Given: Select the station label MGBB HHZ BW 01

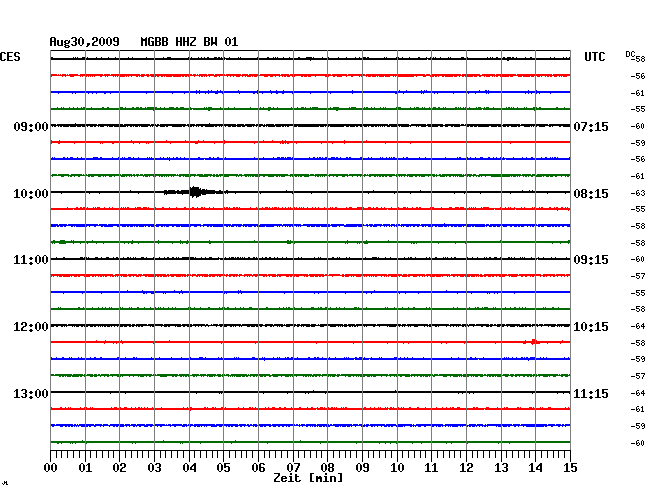Looking at the screenshot, I should [189, 42].
